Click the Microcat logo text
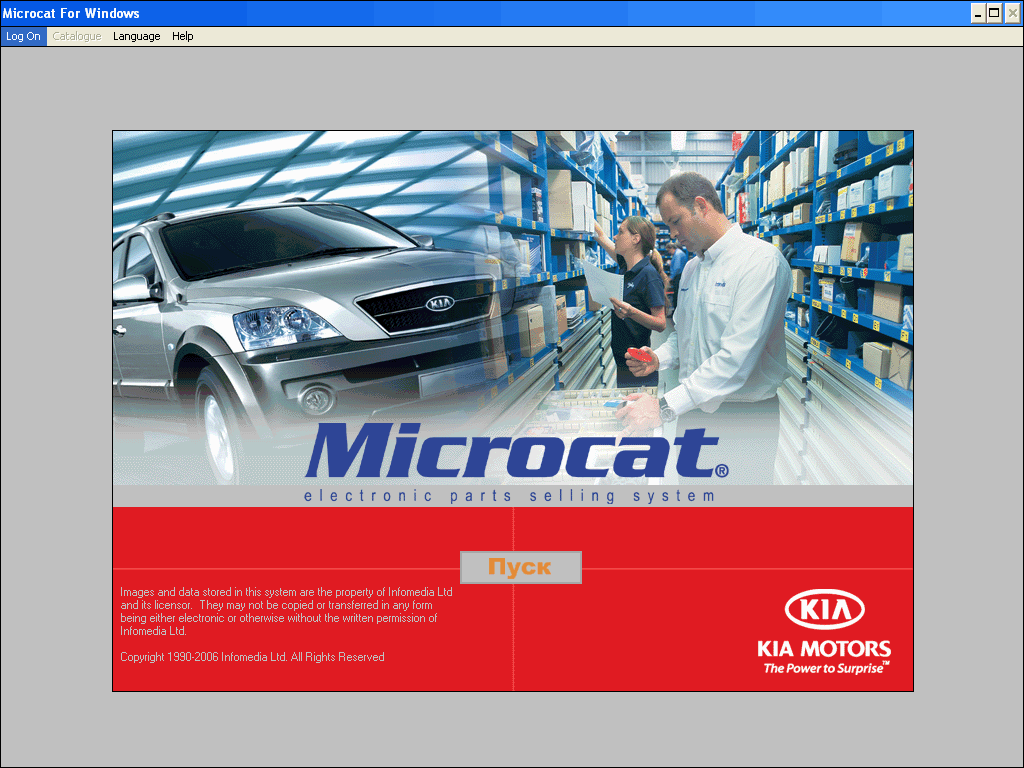Screen dimensions: 1024x768 [x=516, y=451]
